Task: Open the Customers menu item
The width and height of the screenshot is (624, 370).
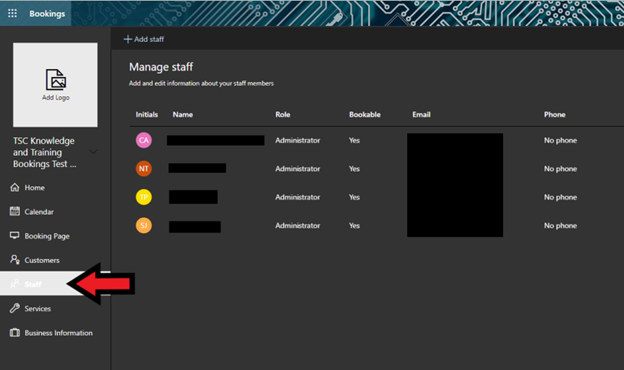Action: click(55, 260)
